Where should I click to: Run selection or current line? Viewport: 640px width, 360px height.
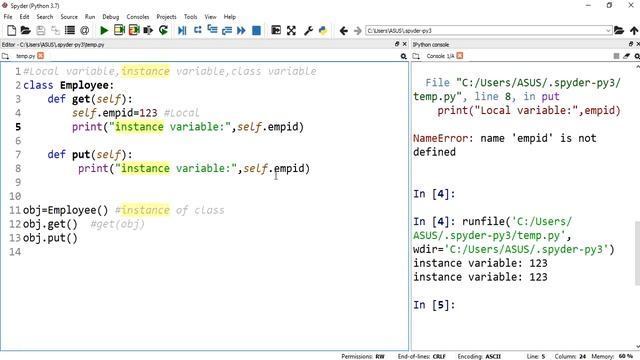(x=148, y=30)
